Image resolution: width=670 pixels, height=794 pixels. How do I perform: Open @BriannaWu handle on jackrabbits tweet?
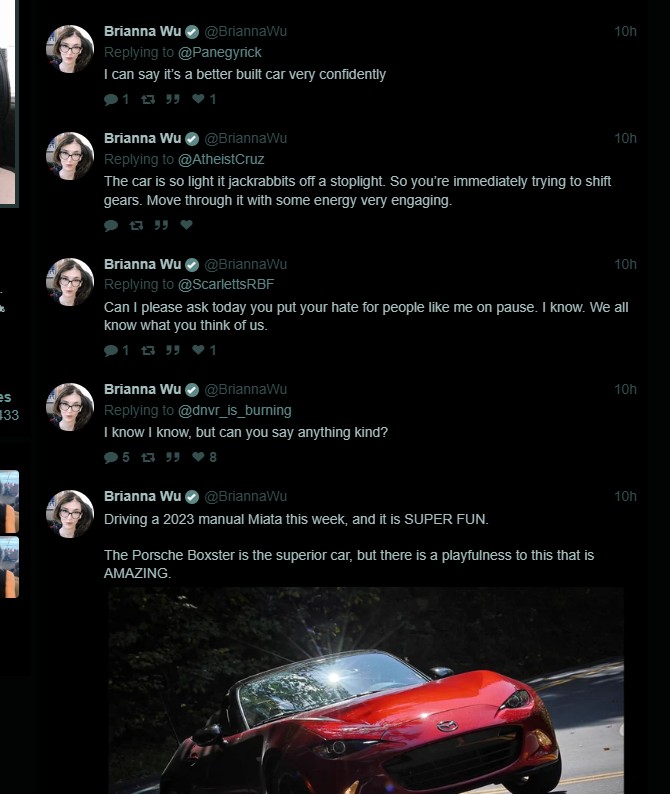(x=246, y=138)
